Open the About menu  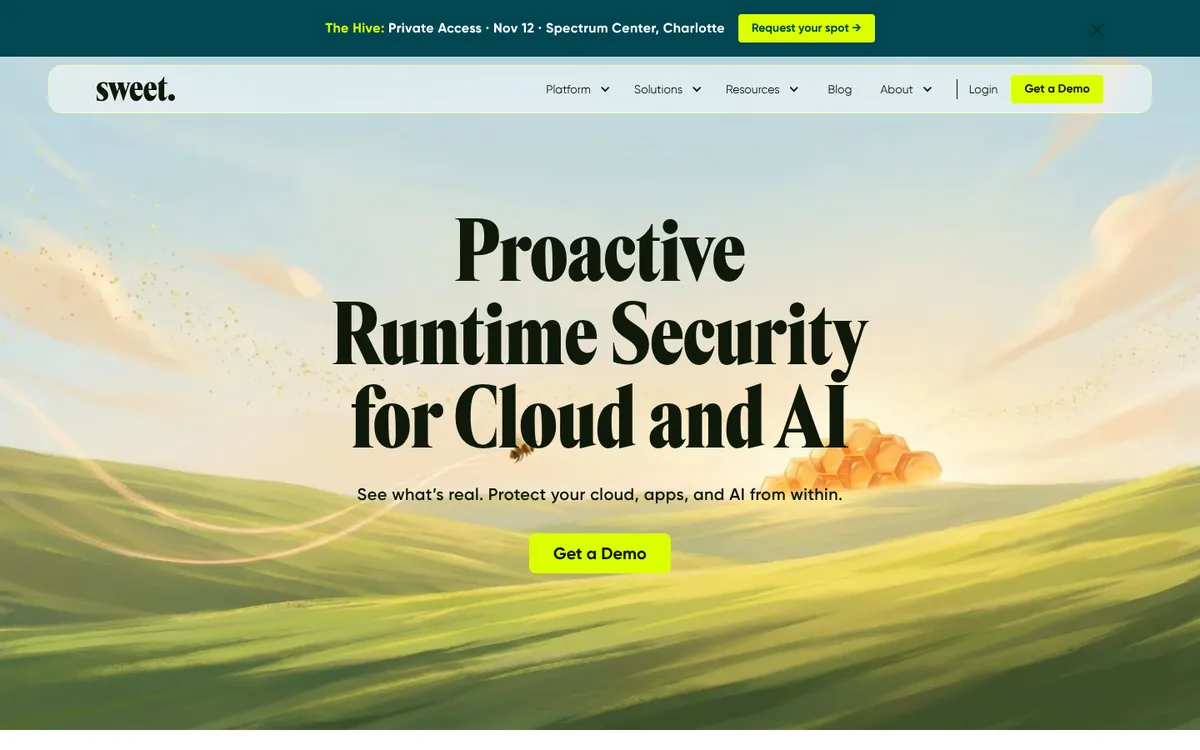[x=896, y=89]
